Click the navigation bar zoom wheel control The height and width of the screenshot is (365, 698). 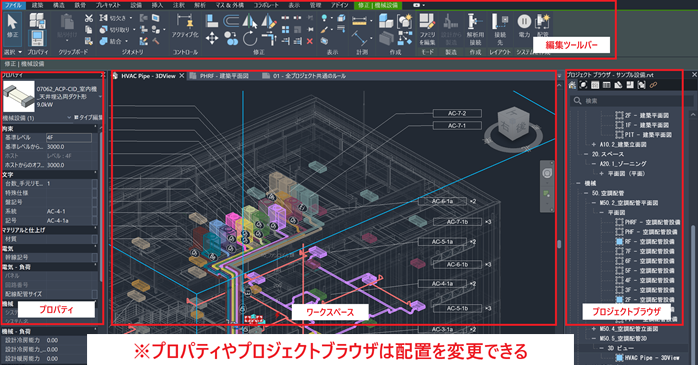pyautogui.click(x=547, y=173)
